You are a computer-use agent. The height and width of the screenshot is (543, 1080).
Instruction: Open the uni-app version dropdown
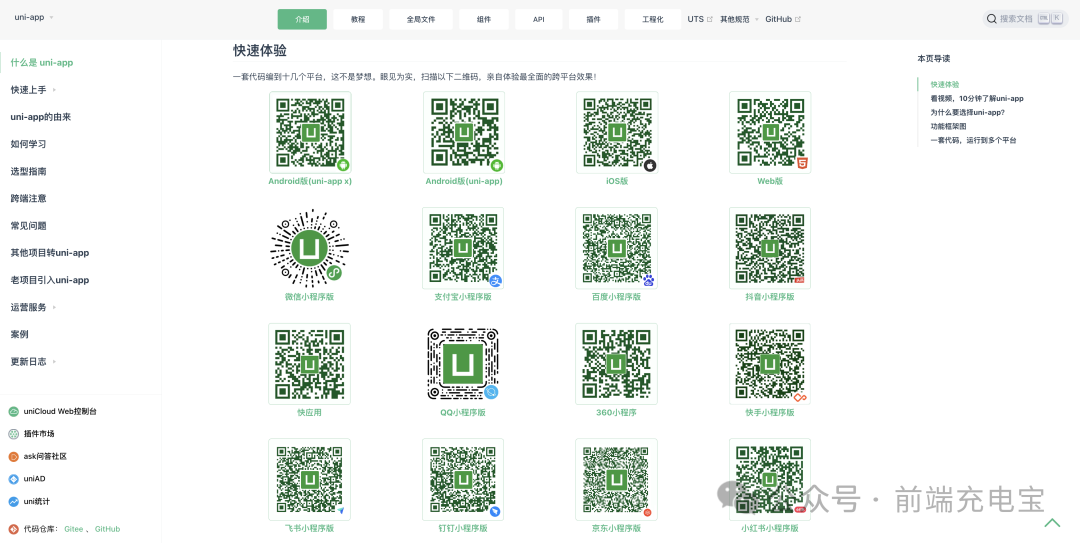[34, 17]
